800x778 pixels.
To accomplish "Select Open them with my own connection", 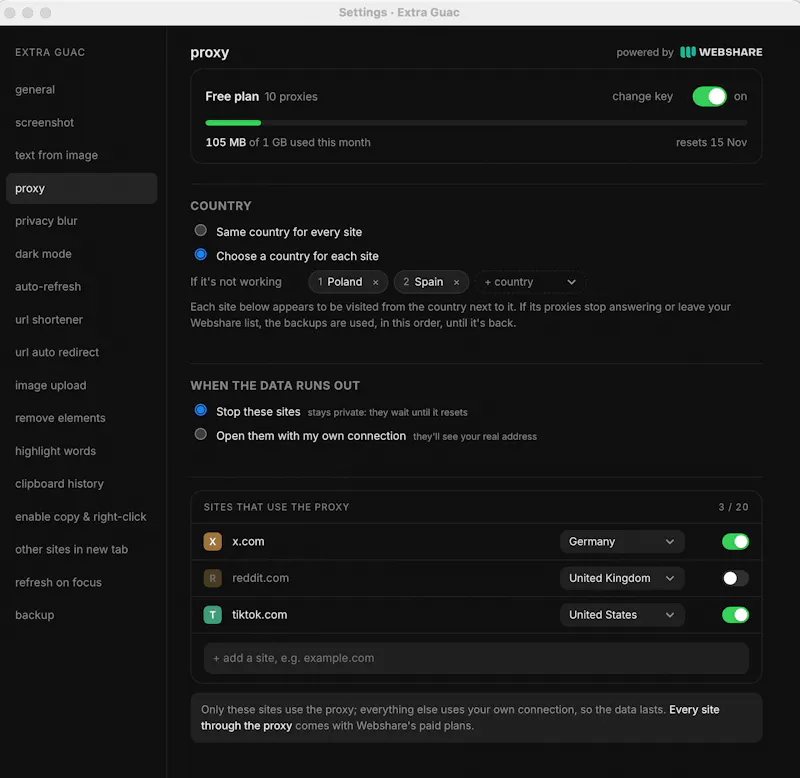I will (201, 434).
